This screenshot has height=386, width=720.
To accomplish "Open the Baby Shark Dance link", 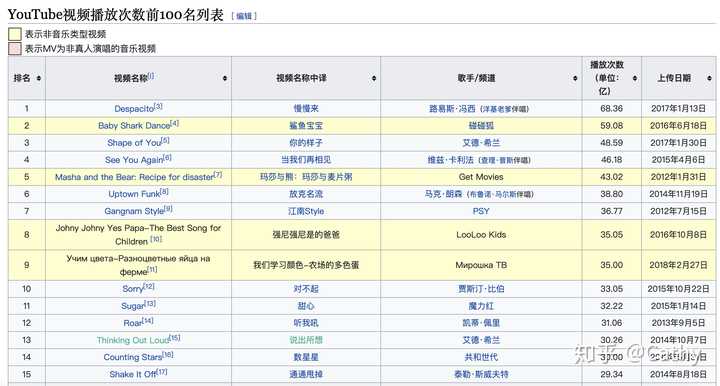I will [134, 126].
